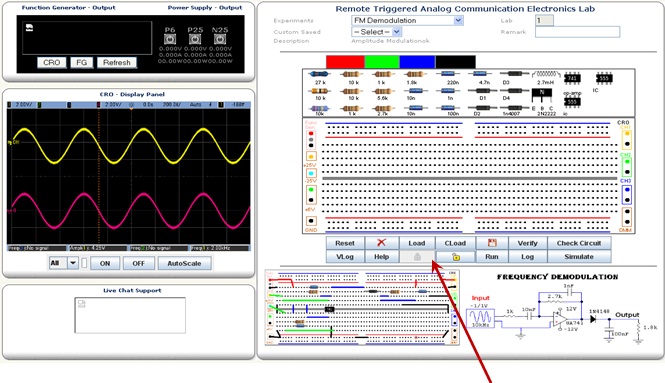Expand the Custom Saved Select dropdown
This screenshot has height=383, width=665.
376,32
